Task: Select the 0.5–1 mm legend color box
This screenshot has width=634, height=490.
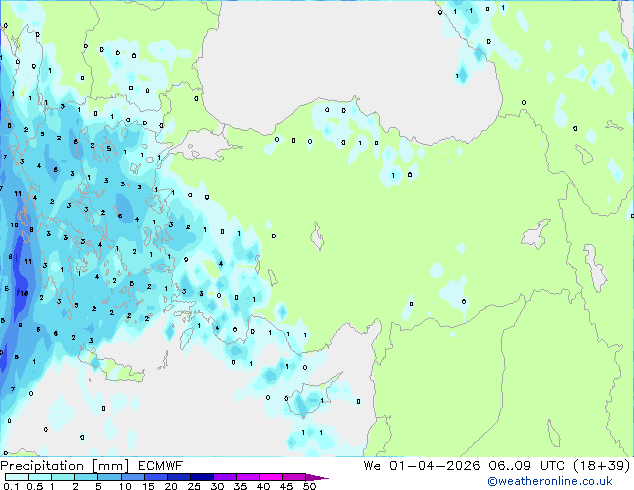Action: tap(40, 477)
